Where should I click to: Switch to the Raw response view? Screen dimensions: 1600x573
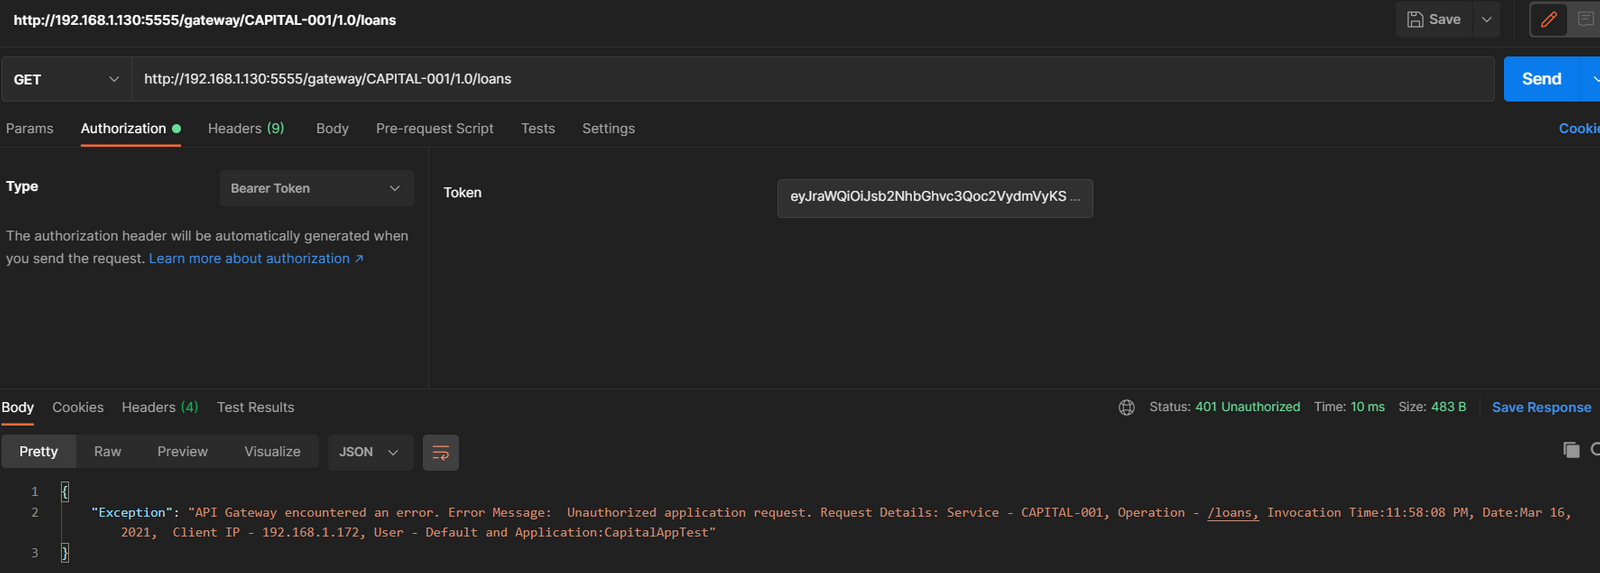107,452
